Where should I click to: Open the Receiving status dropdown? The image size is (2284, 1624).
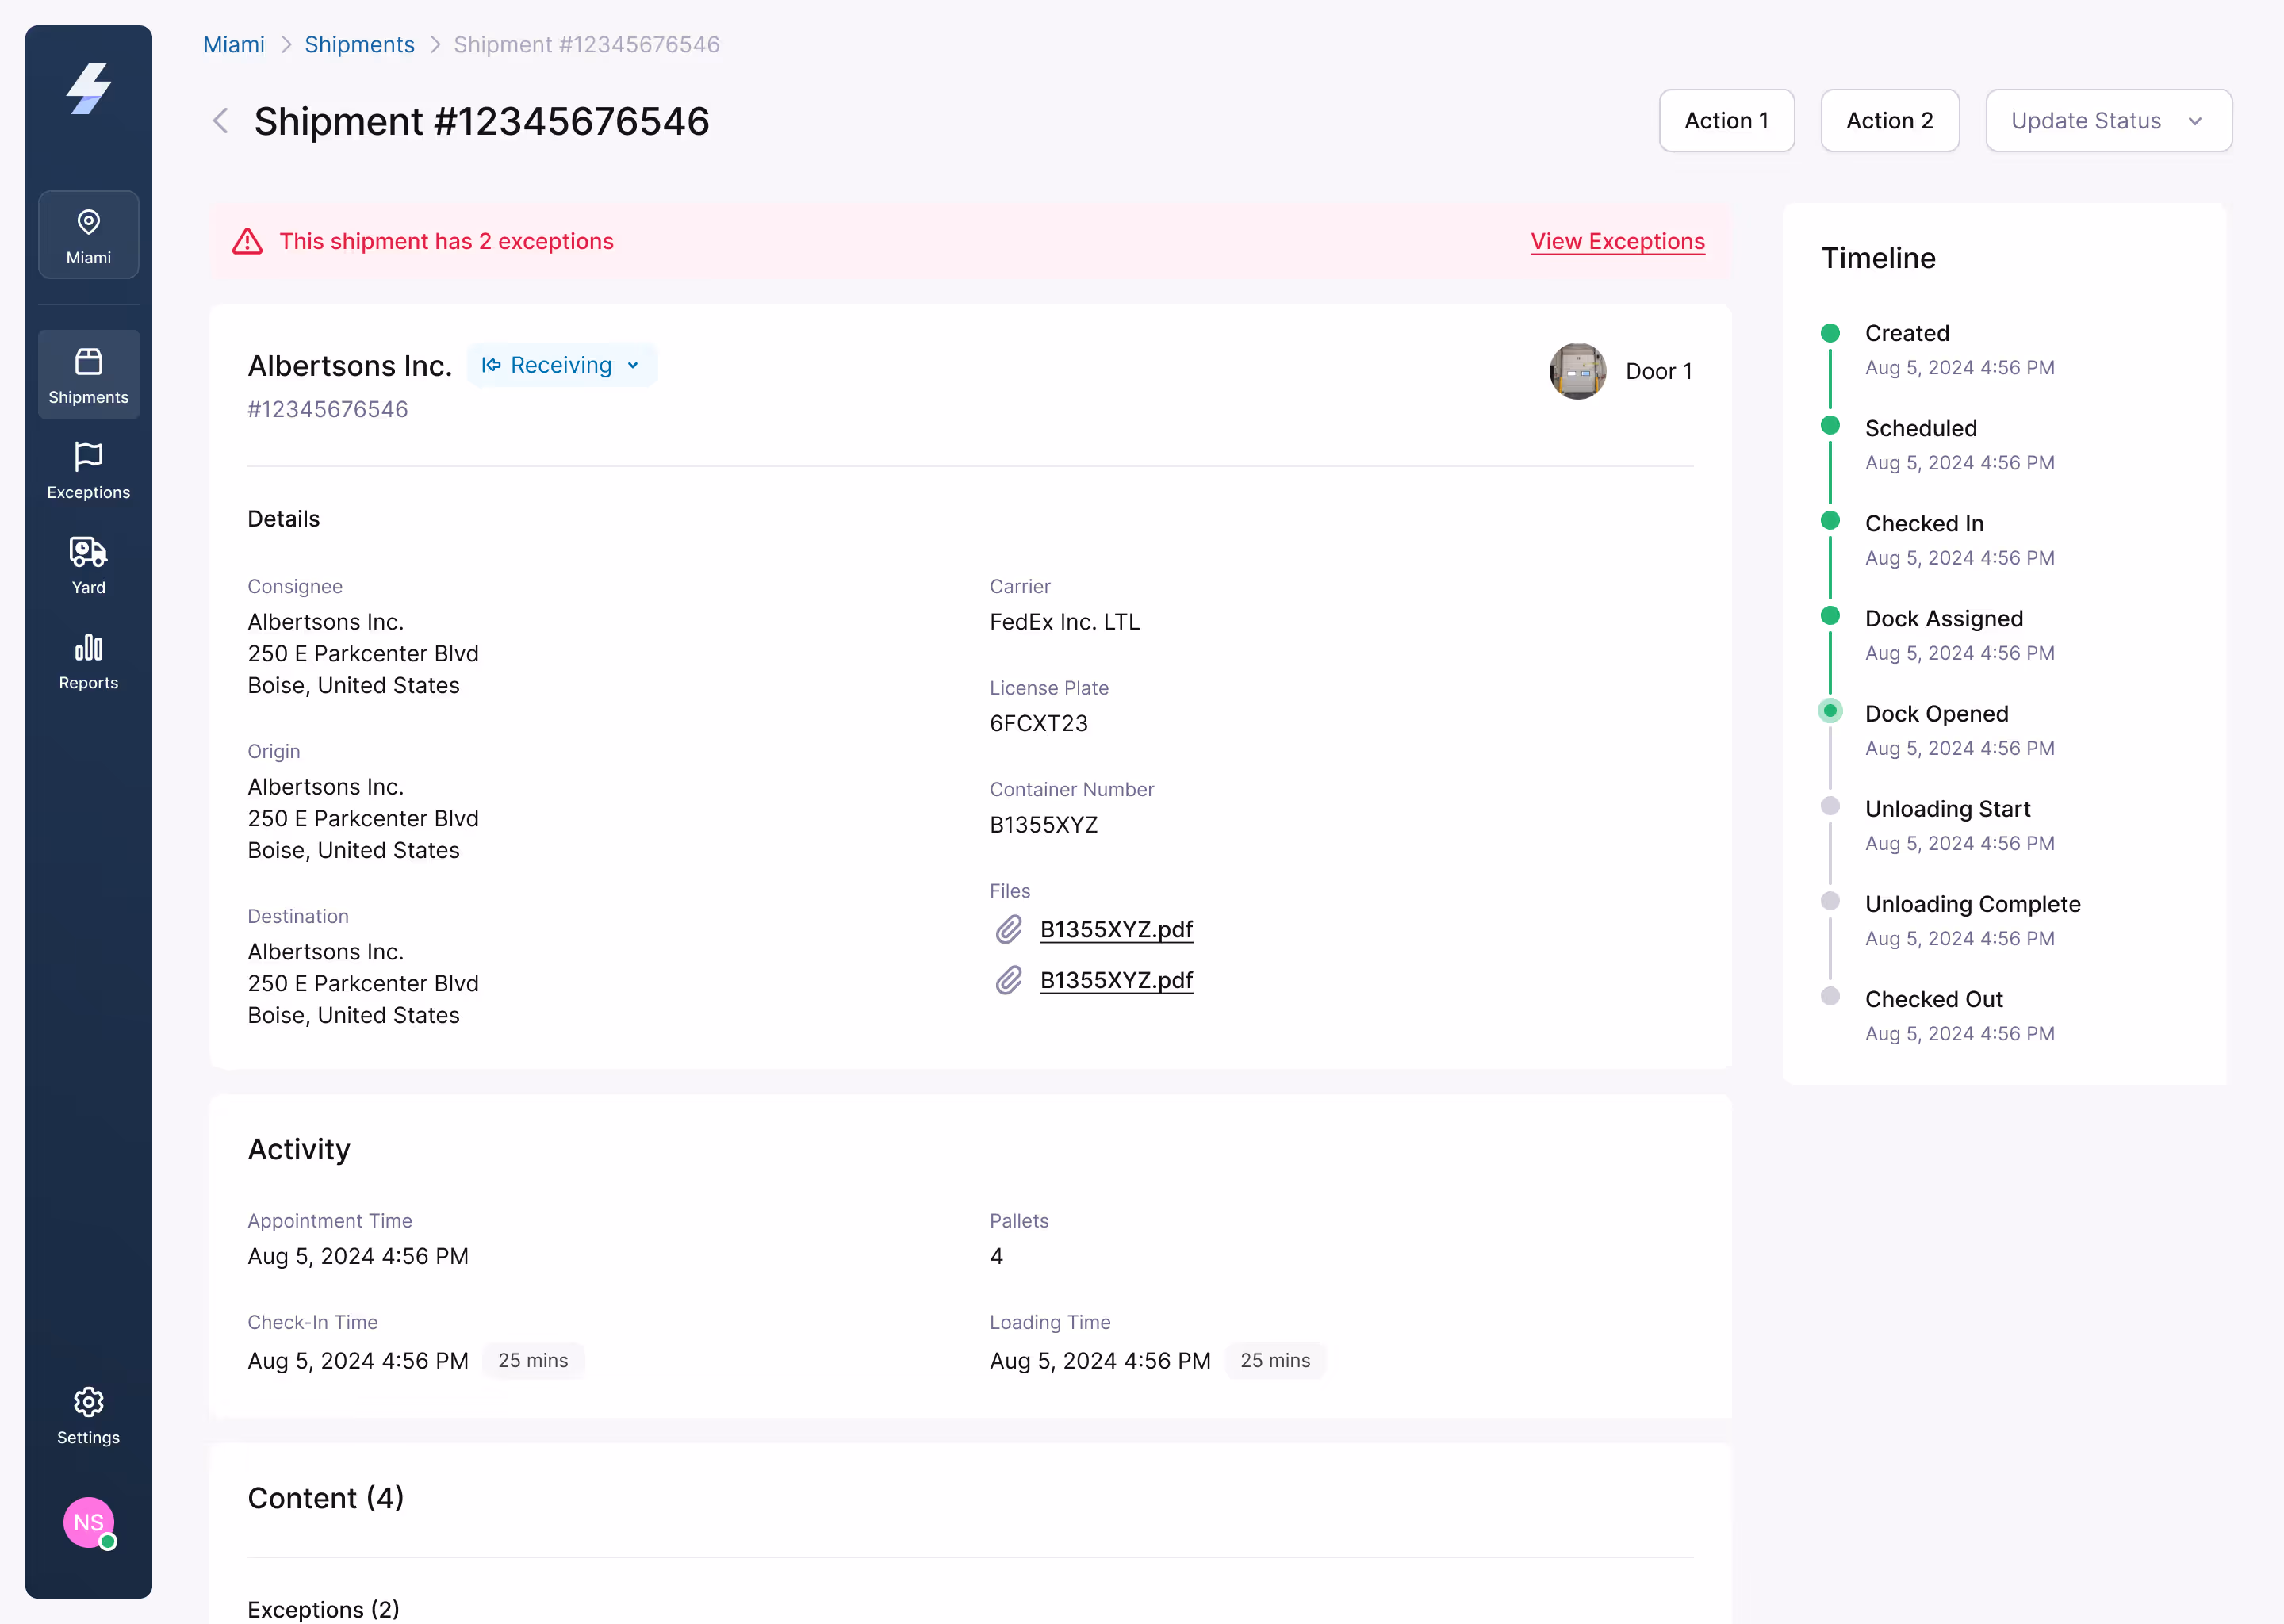pos(561,365)
